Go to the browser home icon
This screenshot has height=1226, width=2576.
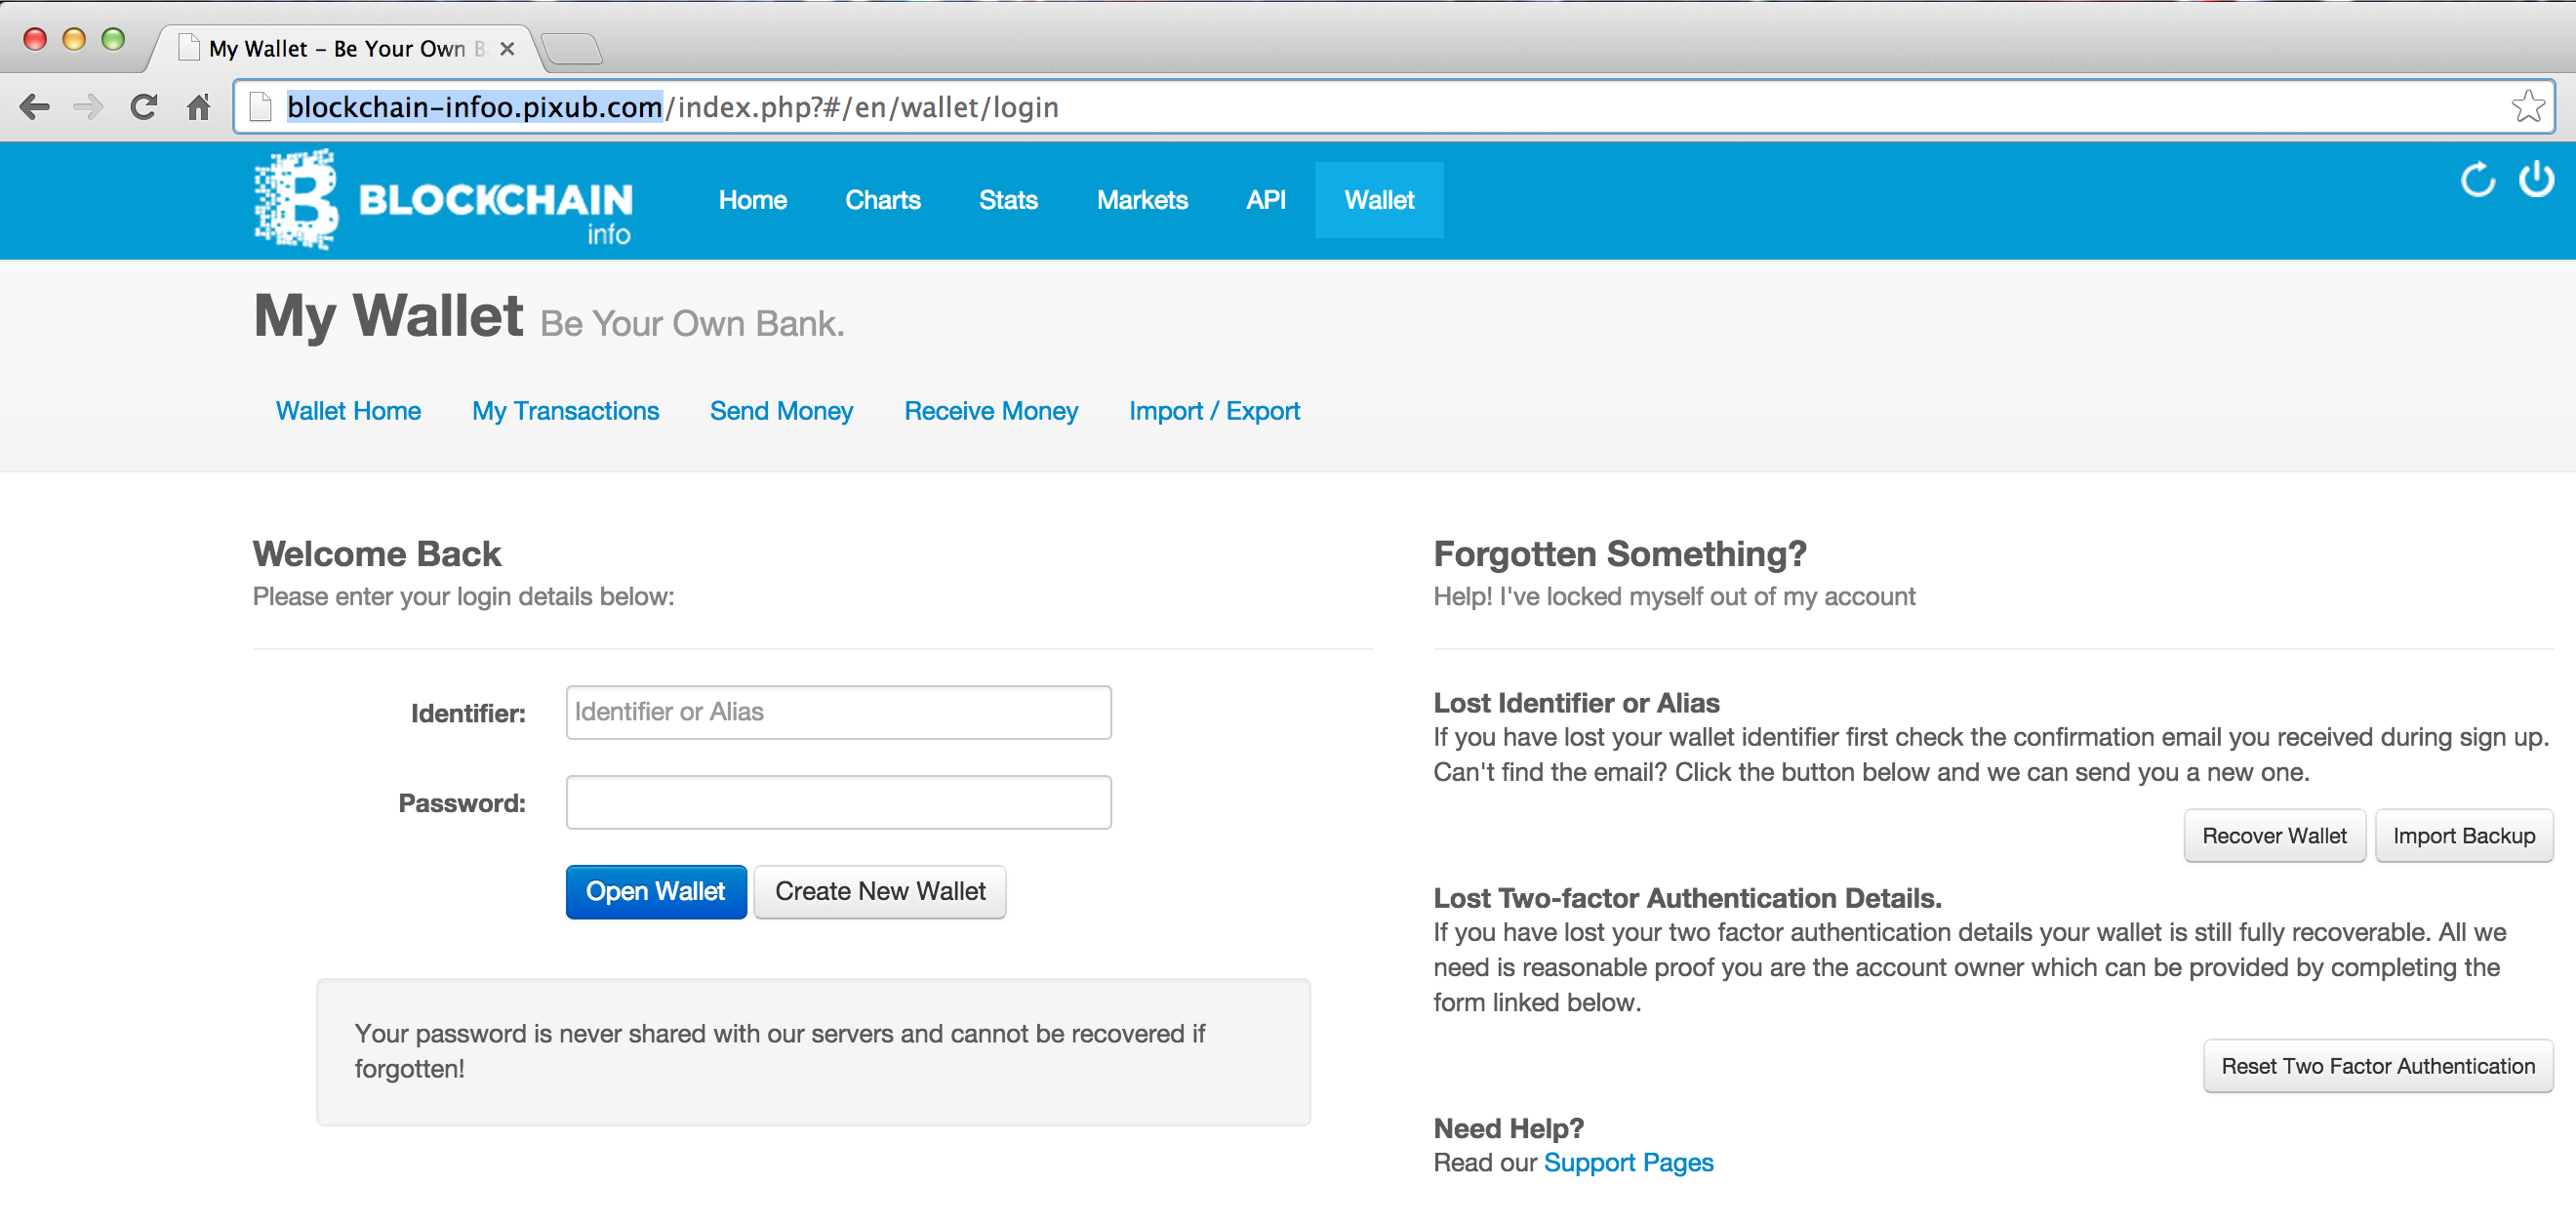pos(199,106)
